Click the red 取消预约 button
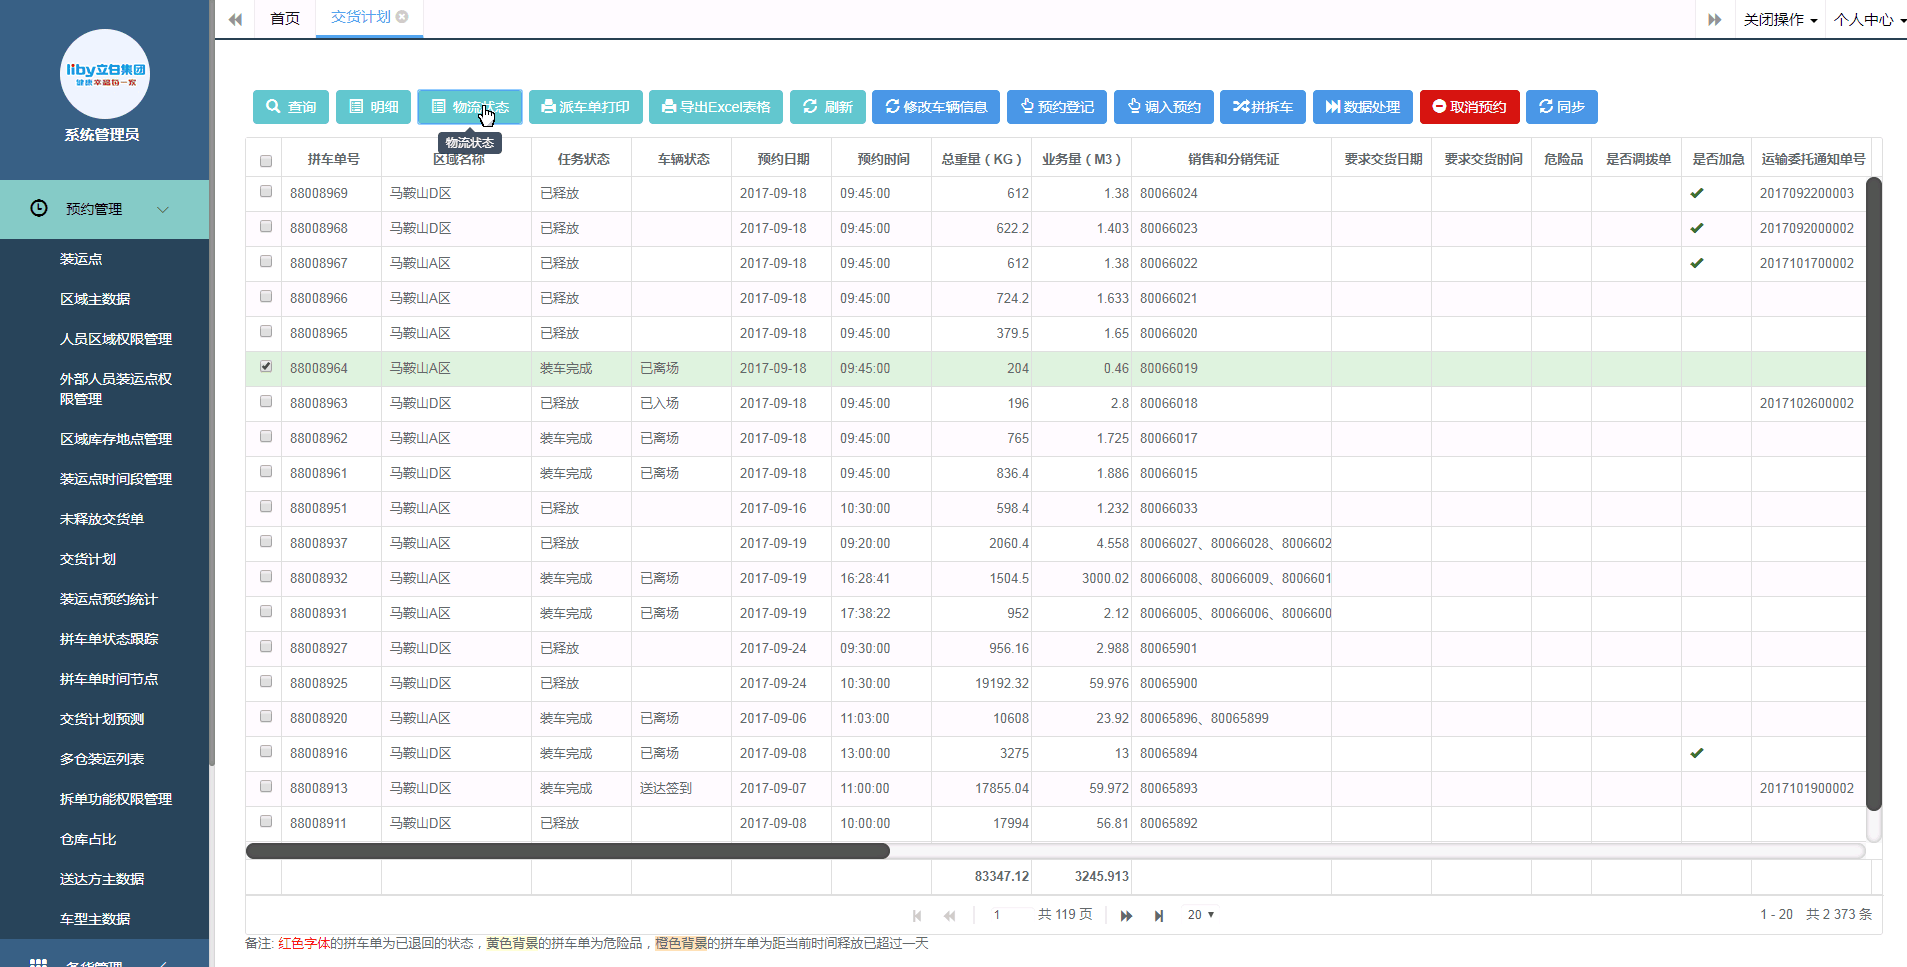This screenshot has width=1907, height=967. pos(1469,107)
